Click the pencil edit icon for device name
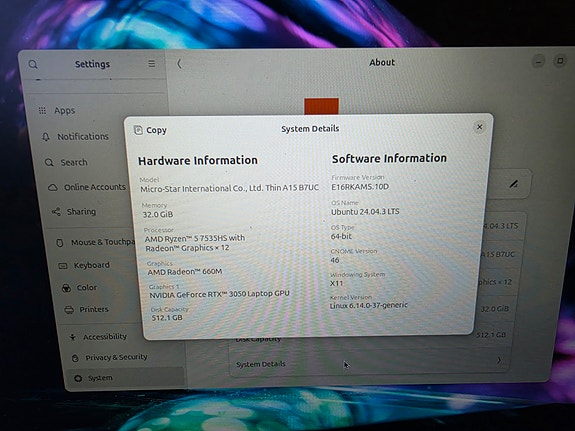The height and width of the screenshot is (431, 575). point(514,184)
